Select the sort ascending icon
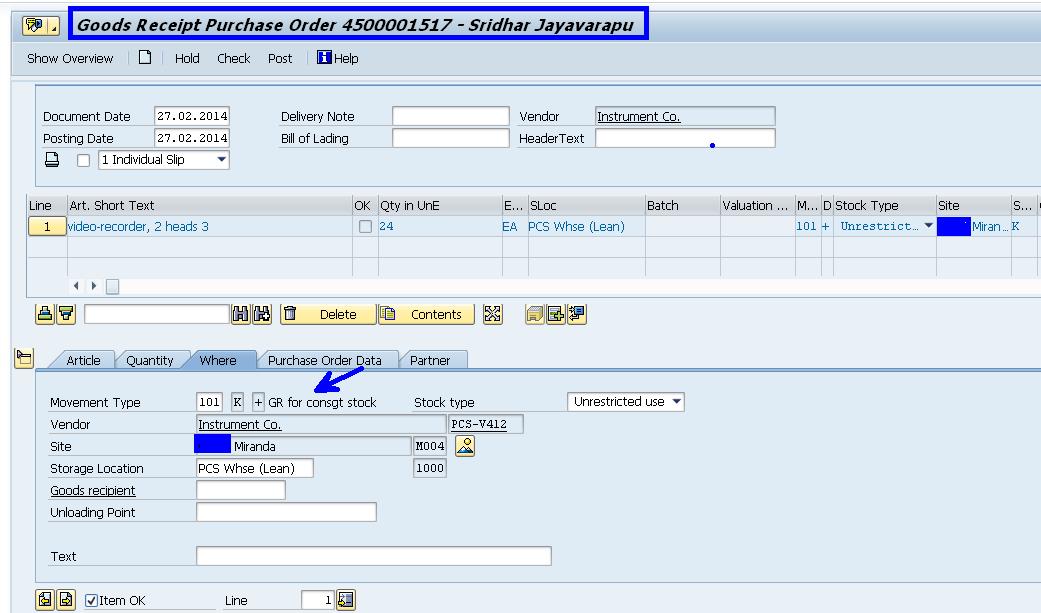Viewport: 1041px width, 613px height. pos(47,313)
